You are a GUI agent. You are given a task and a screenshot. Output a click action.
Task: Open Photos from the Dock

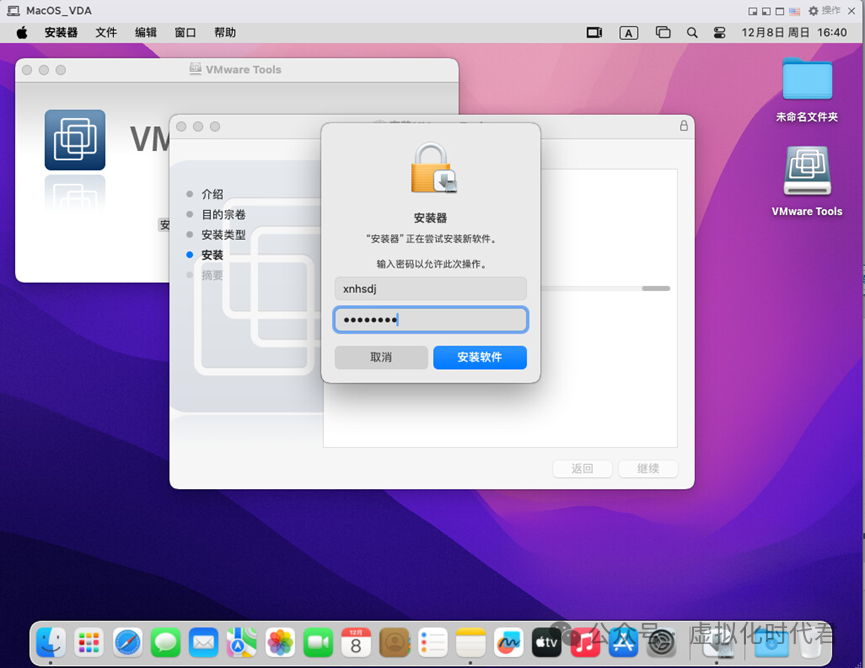pyautogui.click(x=280, y=642)
